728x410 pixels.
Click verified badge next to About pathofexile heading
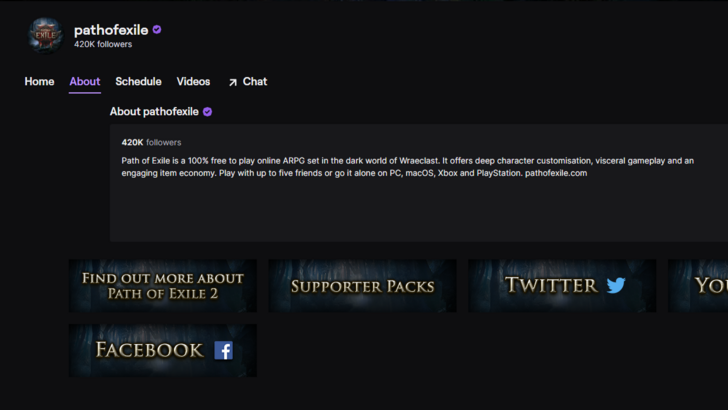point(208,112)
